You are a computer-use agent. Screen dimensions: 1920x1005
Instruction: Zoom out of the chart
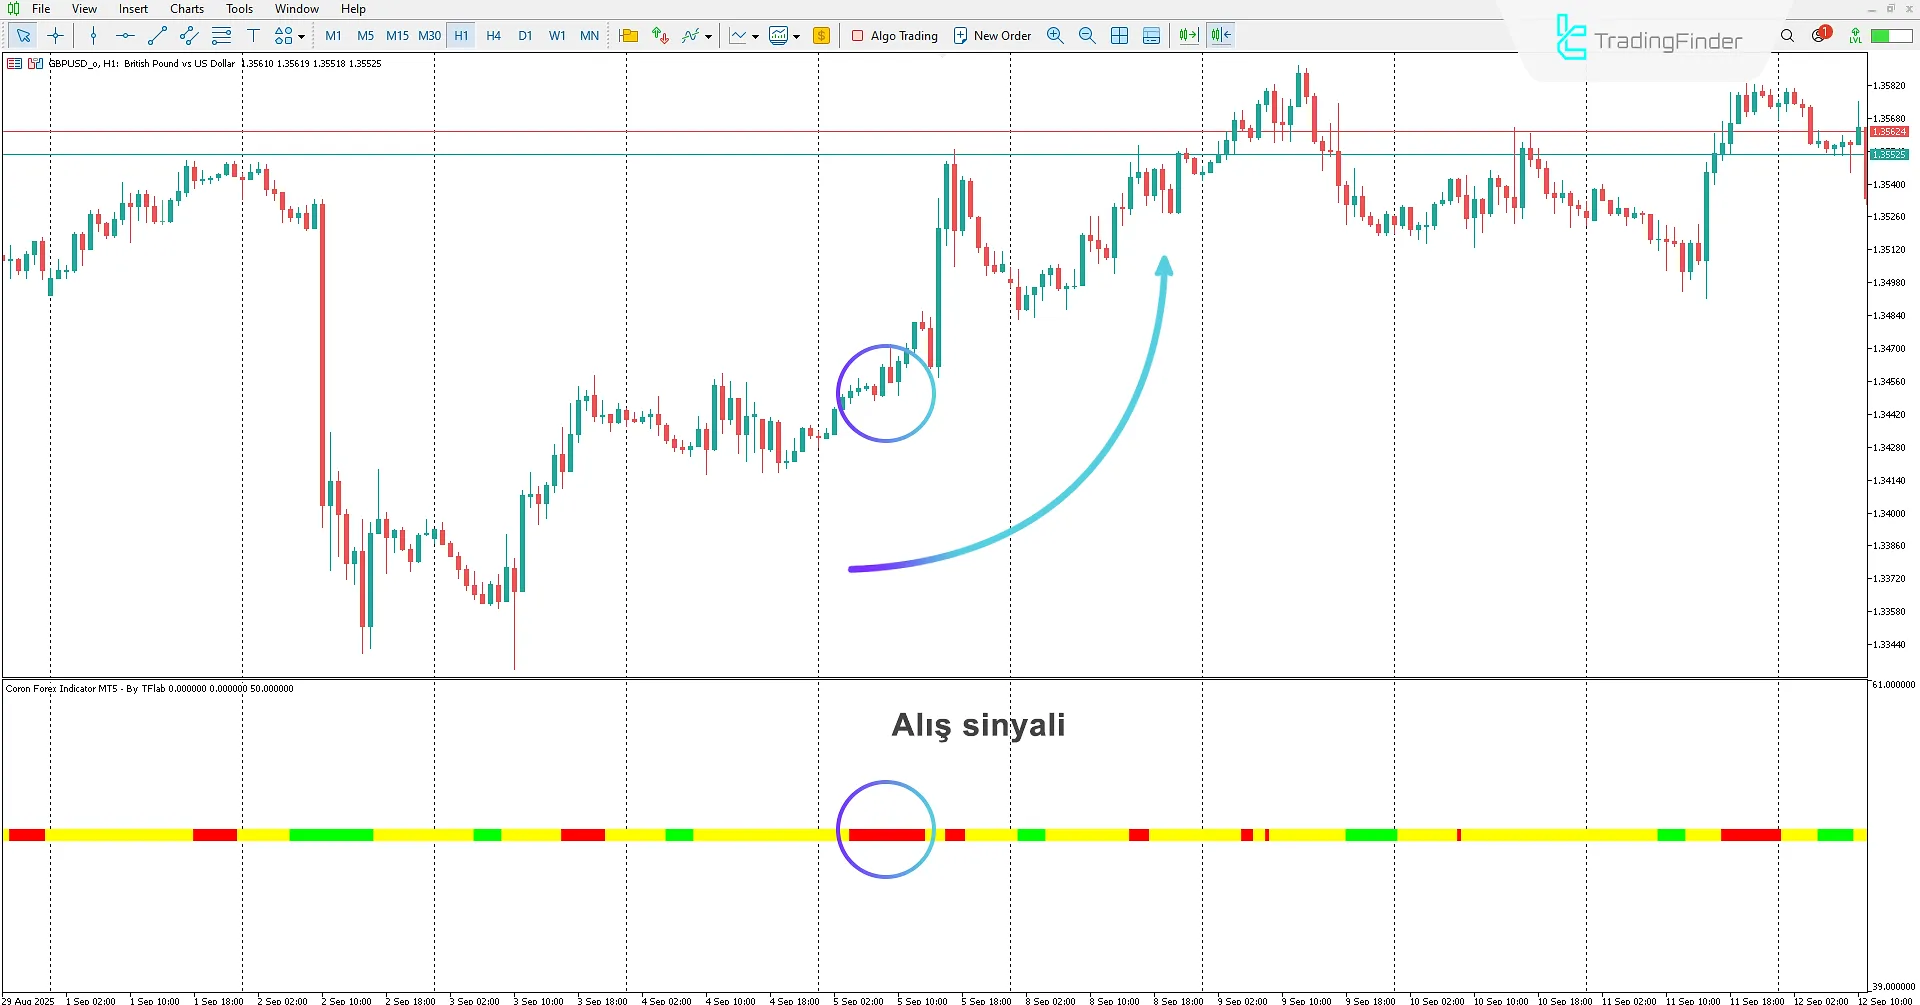[1087, 35]
